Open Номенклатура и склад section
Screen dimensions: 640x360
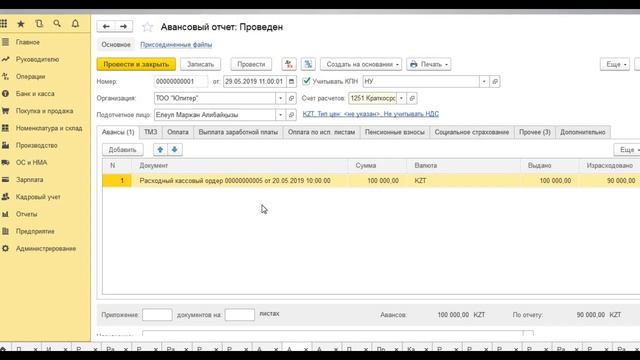[49, 128]
